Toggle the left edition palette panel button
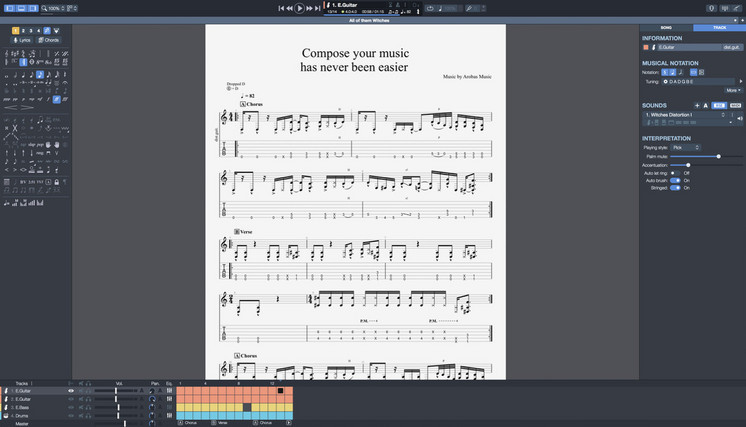Screen dimensions: 746x427 point(10,8)
